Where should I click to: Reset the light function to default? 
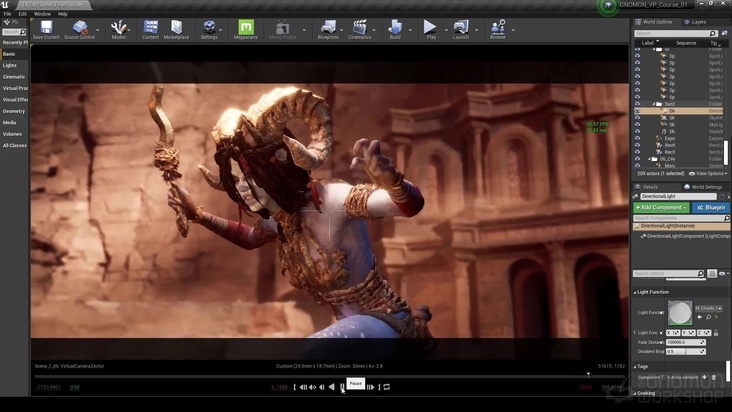[717, 317]
